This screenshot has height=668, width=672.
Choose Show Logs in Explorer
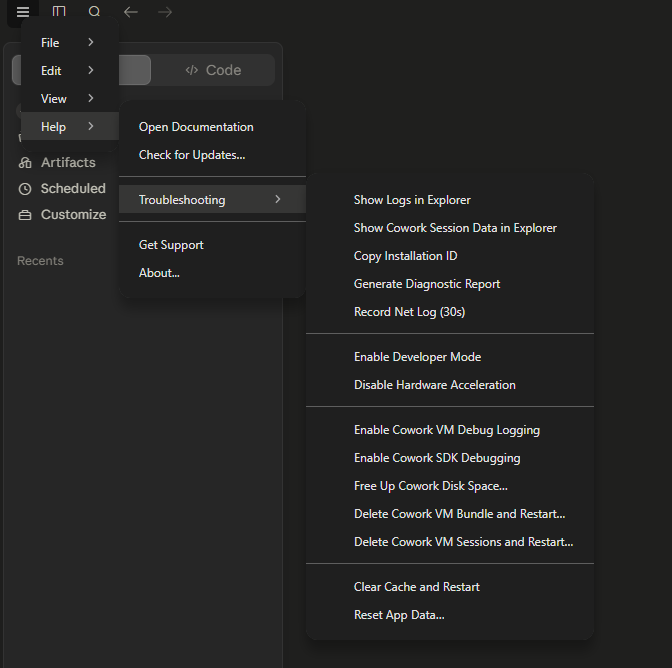(450, 200)
